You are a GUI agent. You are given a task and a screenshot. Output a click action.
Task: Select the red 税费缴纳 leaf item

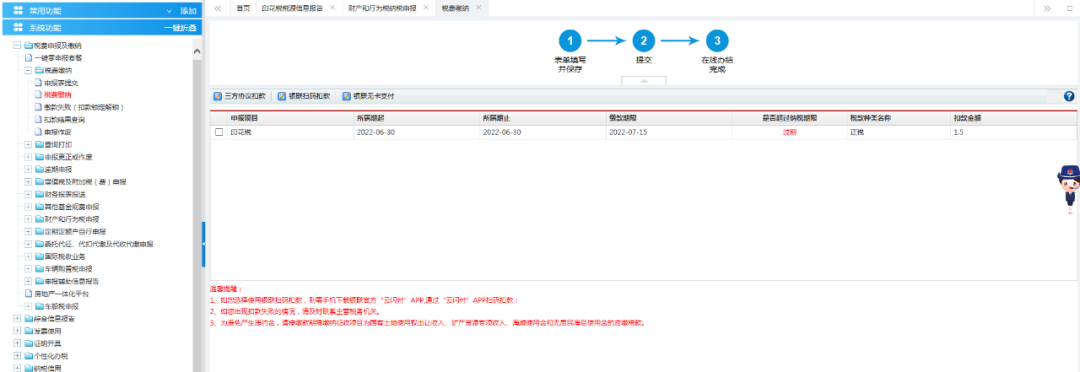click(x=57, y=94)
